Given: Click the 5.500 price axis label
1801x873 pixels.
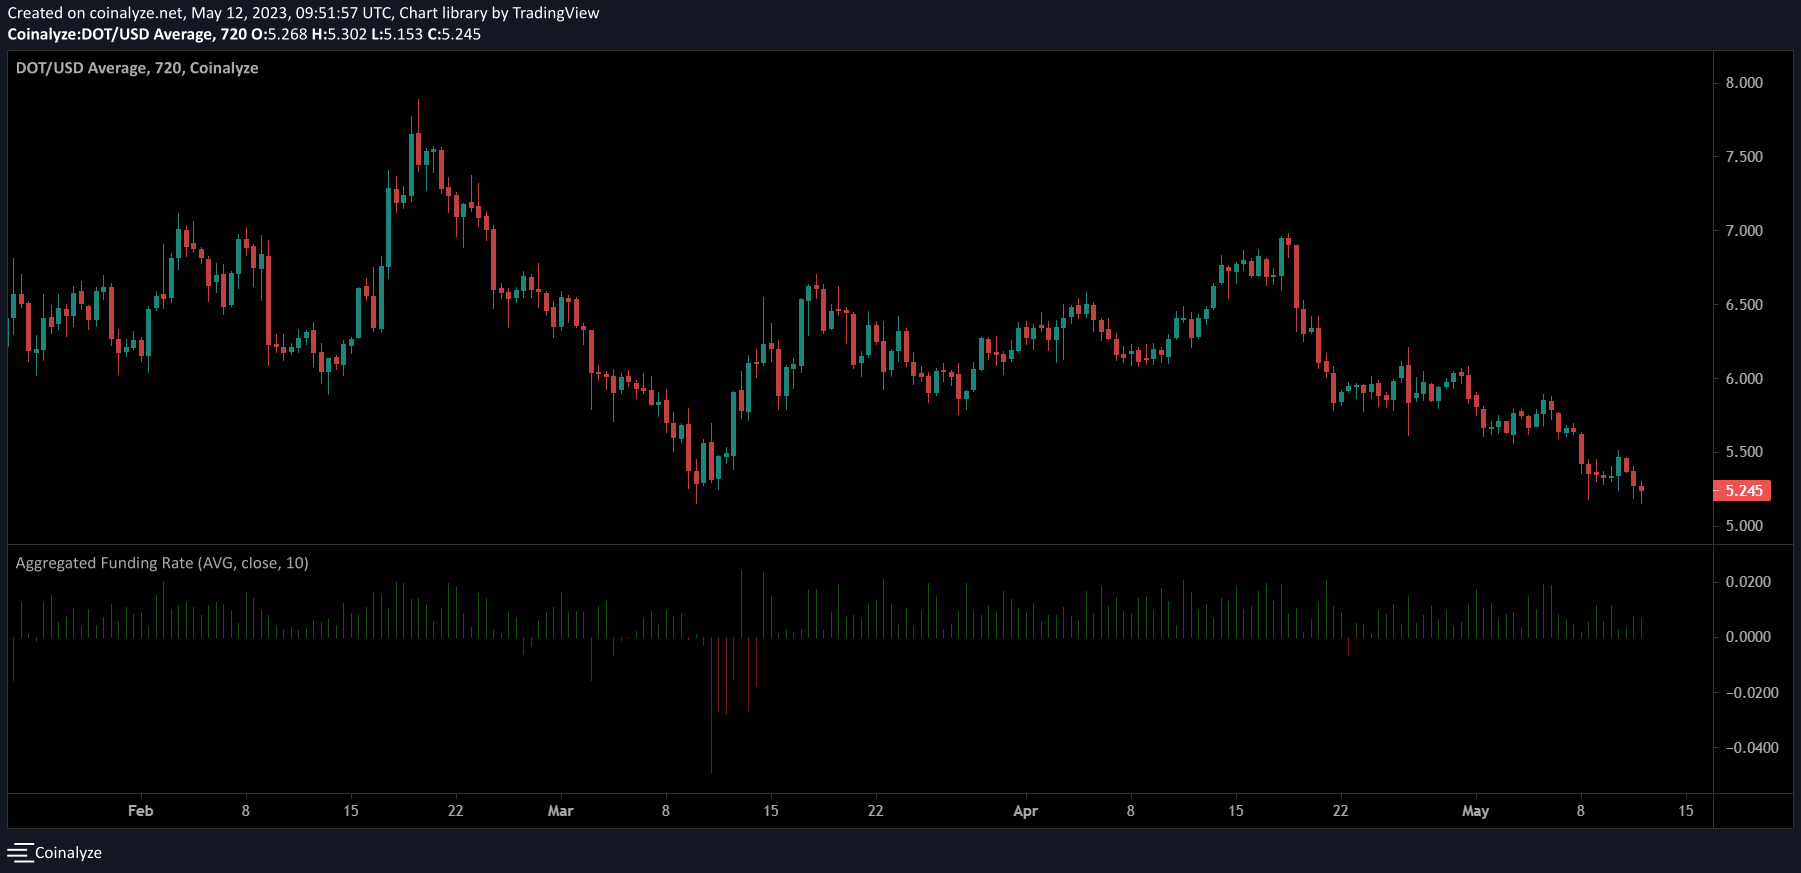Looking at the screenshot, I should click(x=1744, y=452).
